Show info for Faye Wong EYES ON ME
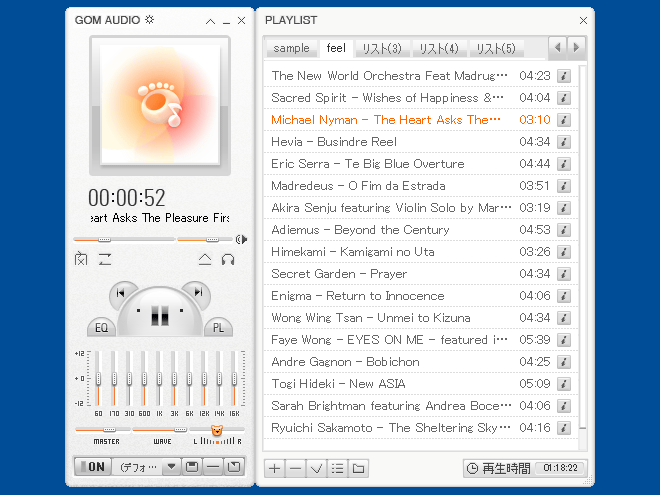Image resolution: width=660 pixels, height=495 pixels. point(564,340)
